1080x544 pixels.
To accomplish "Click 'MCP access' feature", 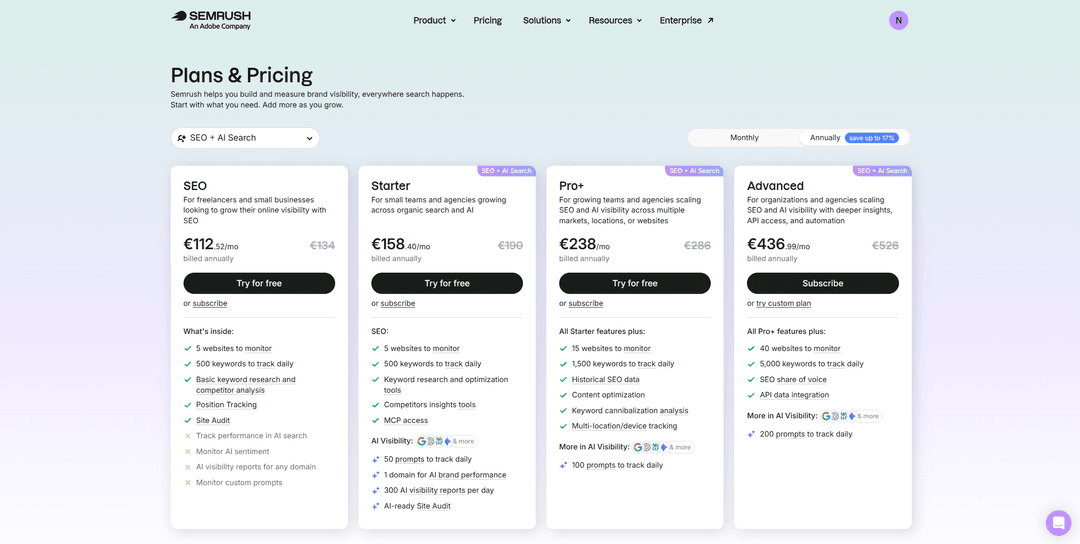I will [x=406, y=421].
